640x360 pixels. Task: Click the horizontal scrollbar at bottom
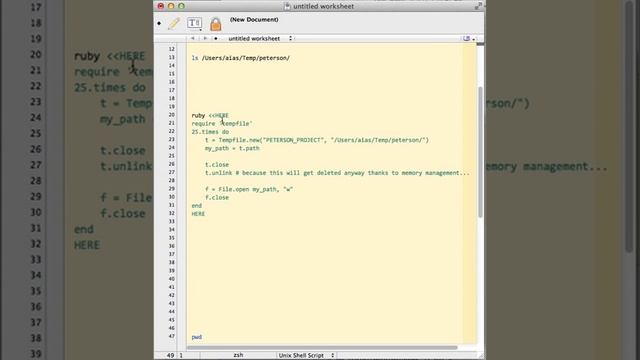[322, 348]
